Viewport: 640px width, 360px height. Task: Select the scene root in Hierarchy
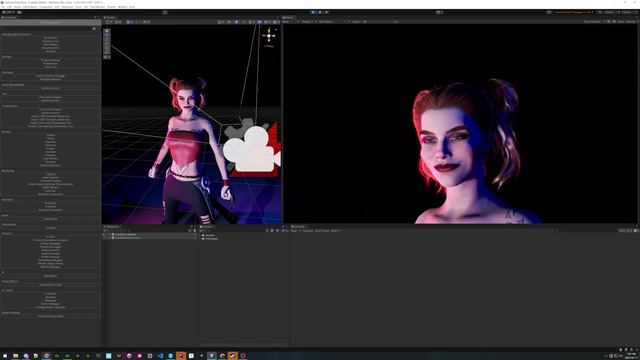click(125, 234)
